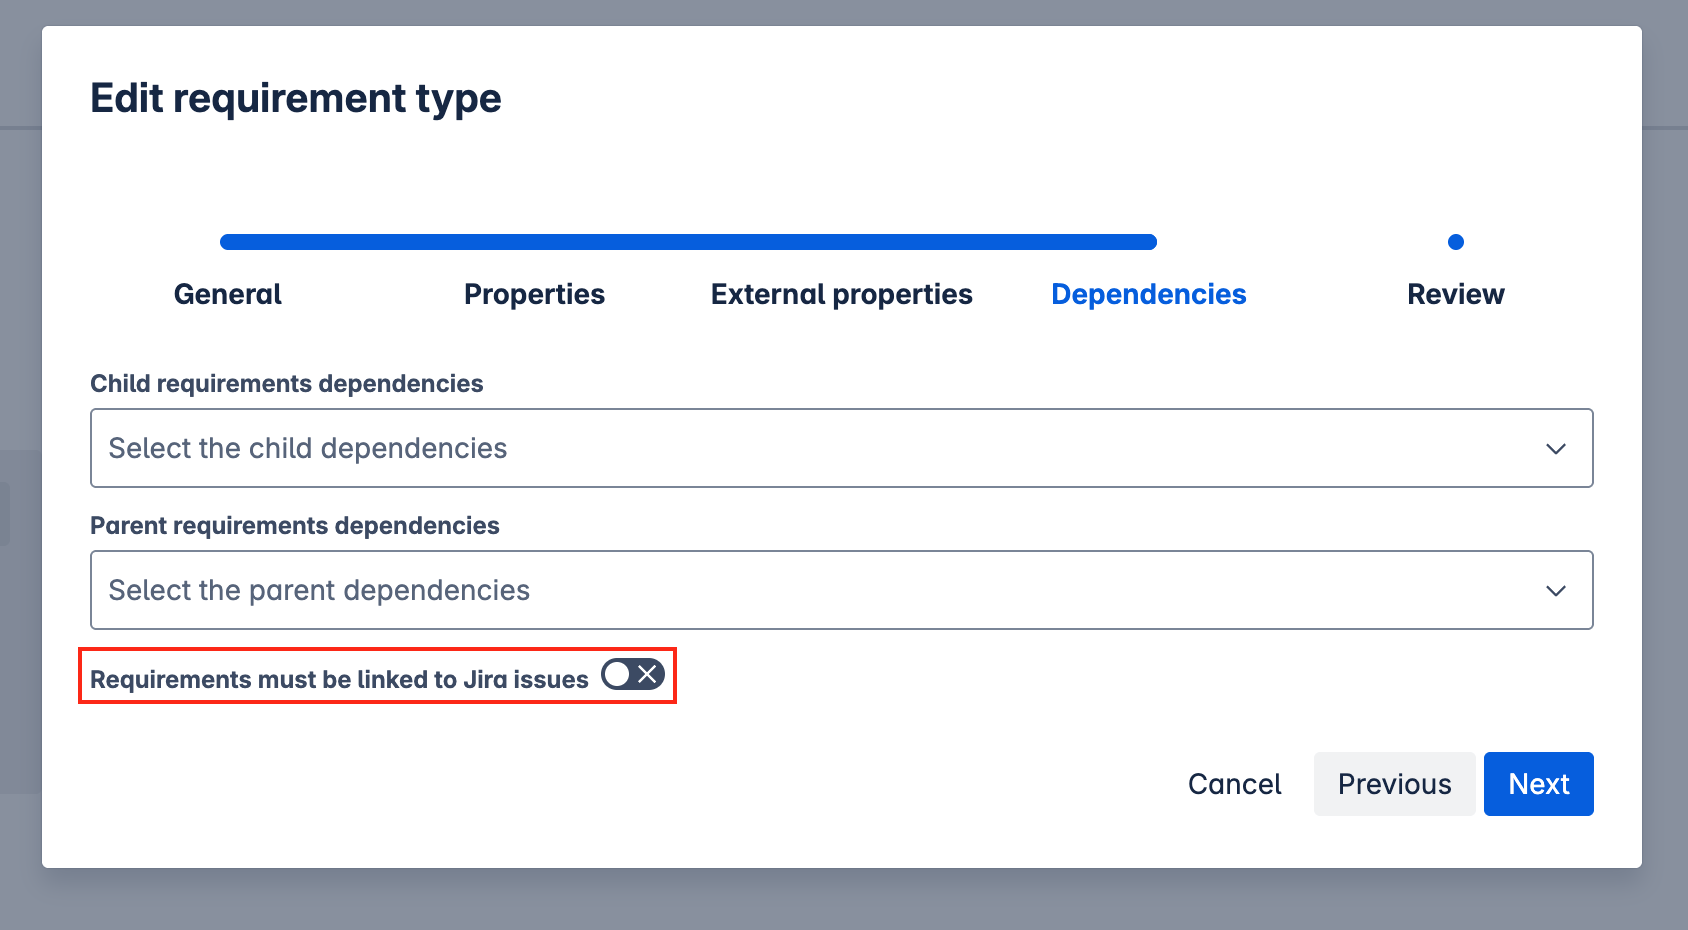
Task: Open the External properties step
Action: (841, 294)
